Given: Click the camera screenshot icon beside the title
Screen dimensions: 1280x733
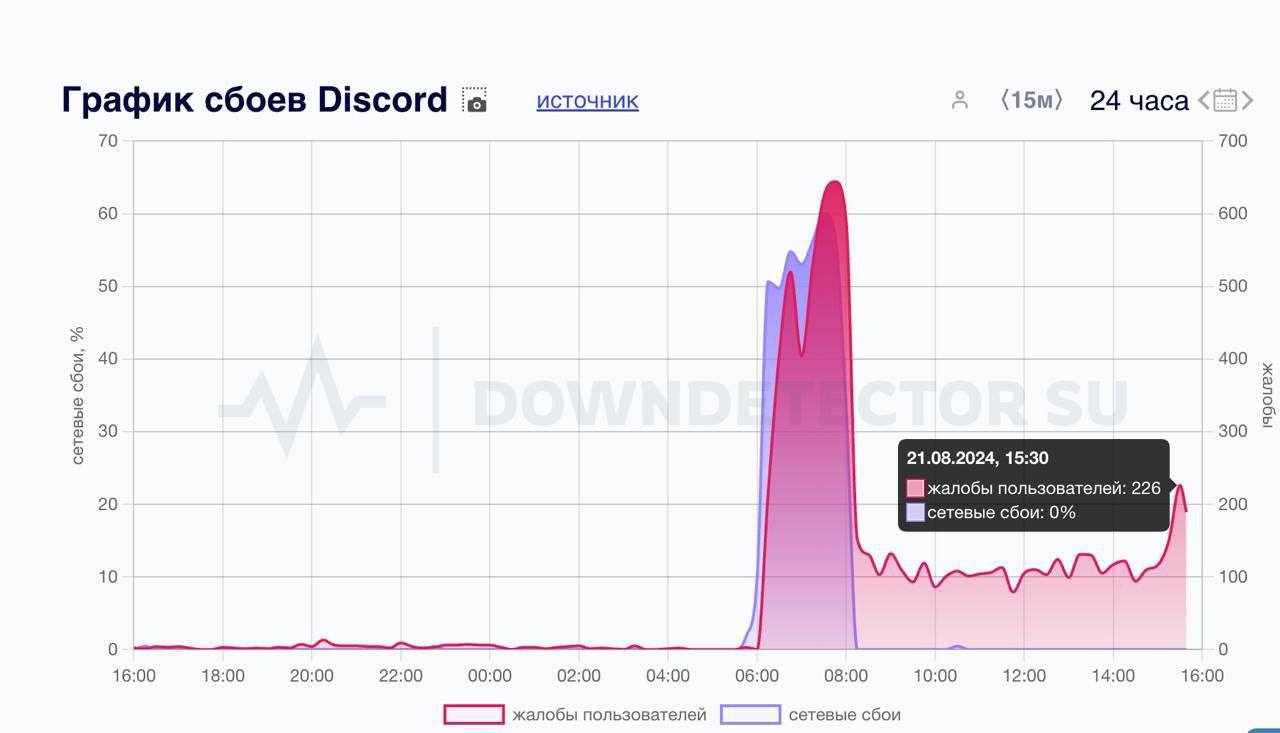Looking at the screenshot, I should [476, 100].
